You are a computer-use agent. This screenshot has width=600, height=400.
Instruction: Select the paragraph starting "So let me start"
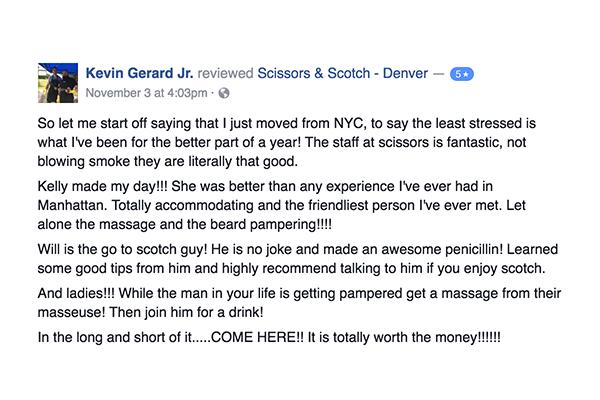click(x=287, y=142)
